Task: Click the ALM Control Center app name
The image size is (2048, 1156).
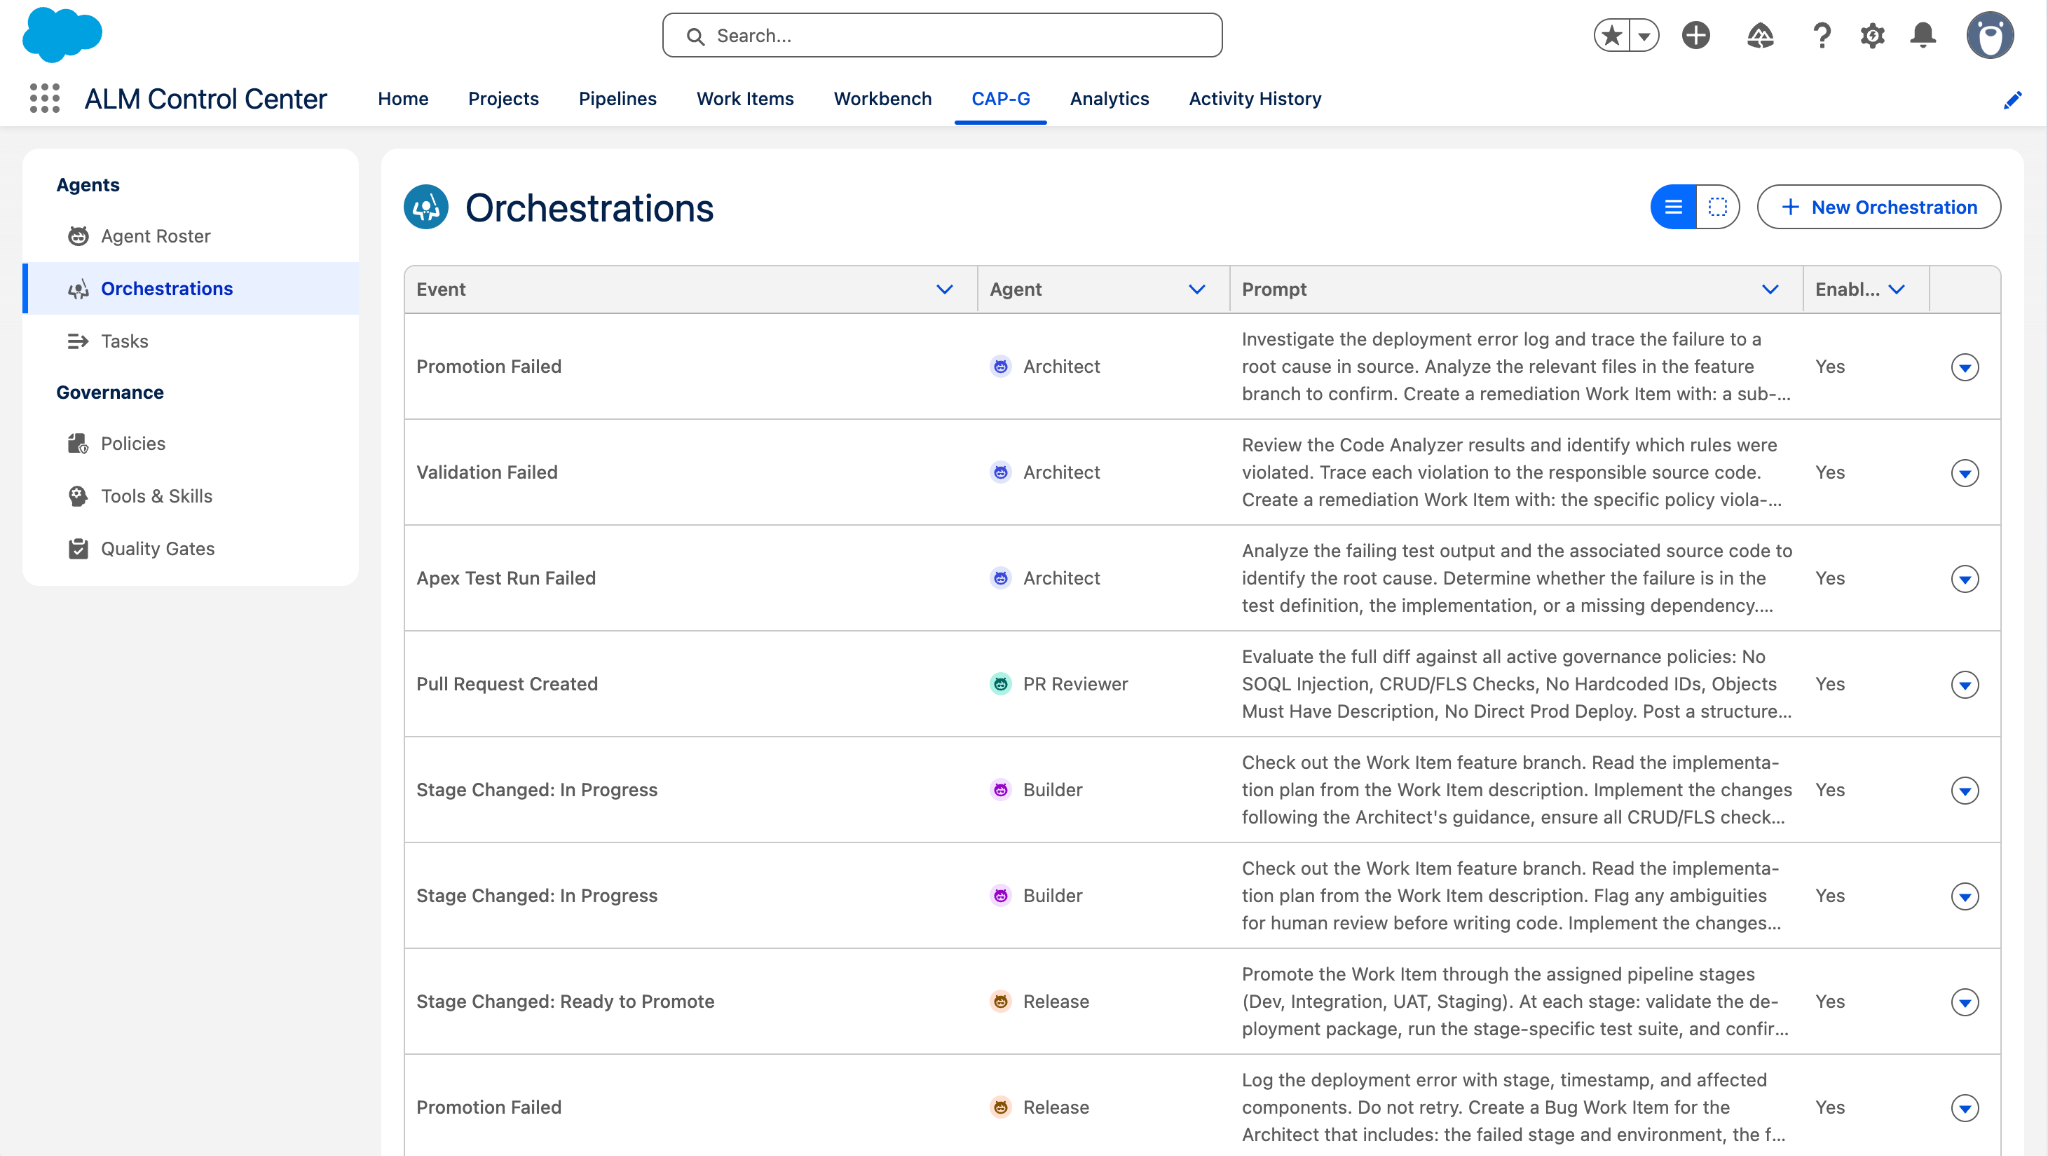Action: point(205,99)
